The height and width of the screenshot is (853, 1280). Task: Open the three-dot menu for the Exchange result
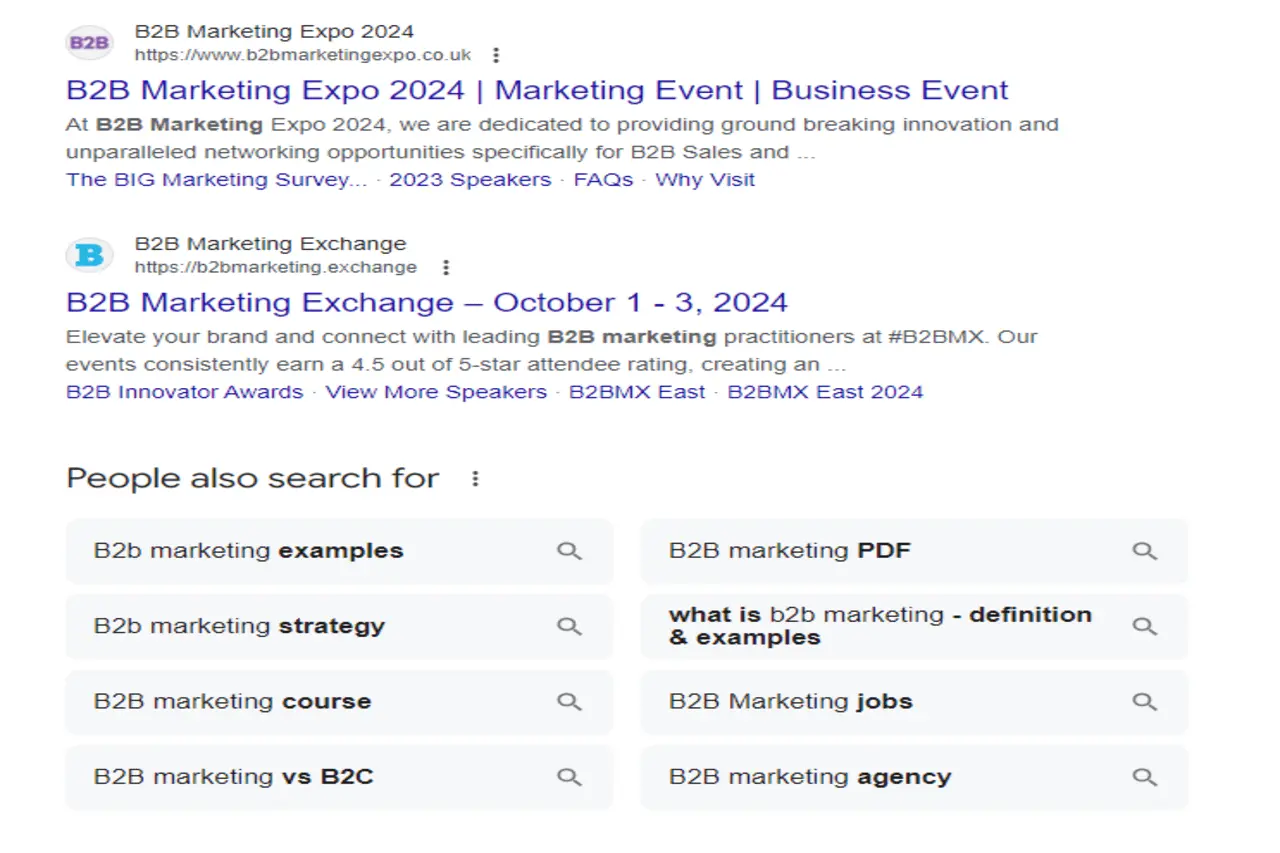445,268
